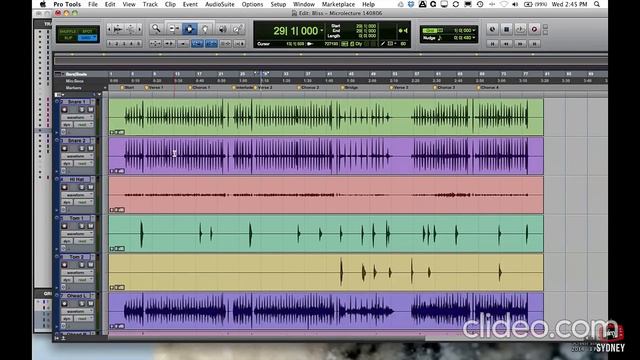Open Tom 2 track view selector
640x360 pixels.
77,272
